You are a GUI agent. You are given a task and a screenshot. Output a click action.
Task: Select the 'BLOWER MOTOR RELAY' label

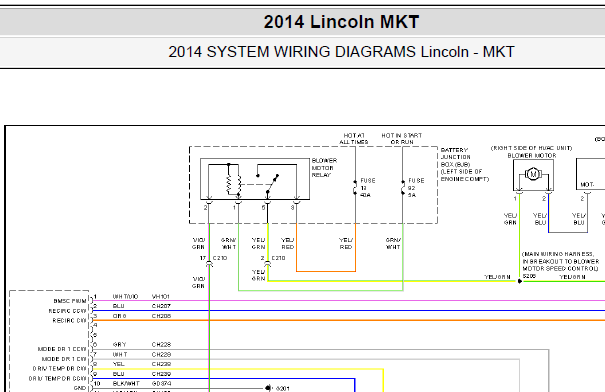324,167
